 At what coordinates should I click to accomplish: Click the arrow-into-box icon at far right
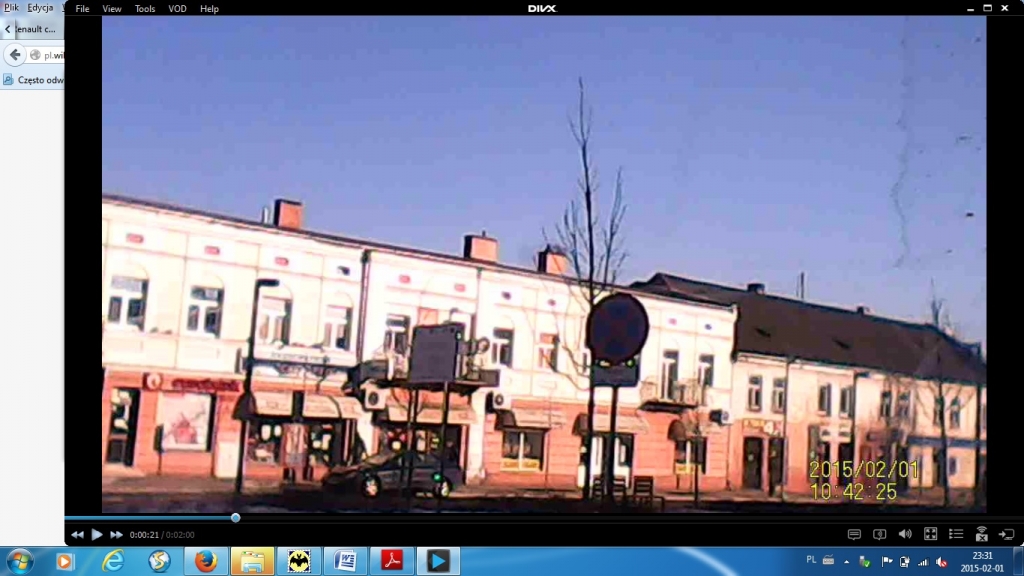pyautogui.click(x=1006, y=535)
